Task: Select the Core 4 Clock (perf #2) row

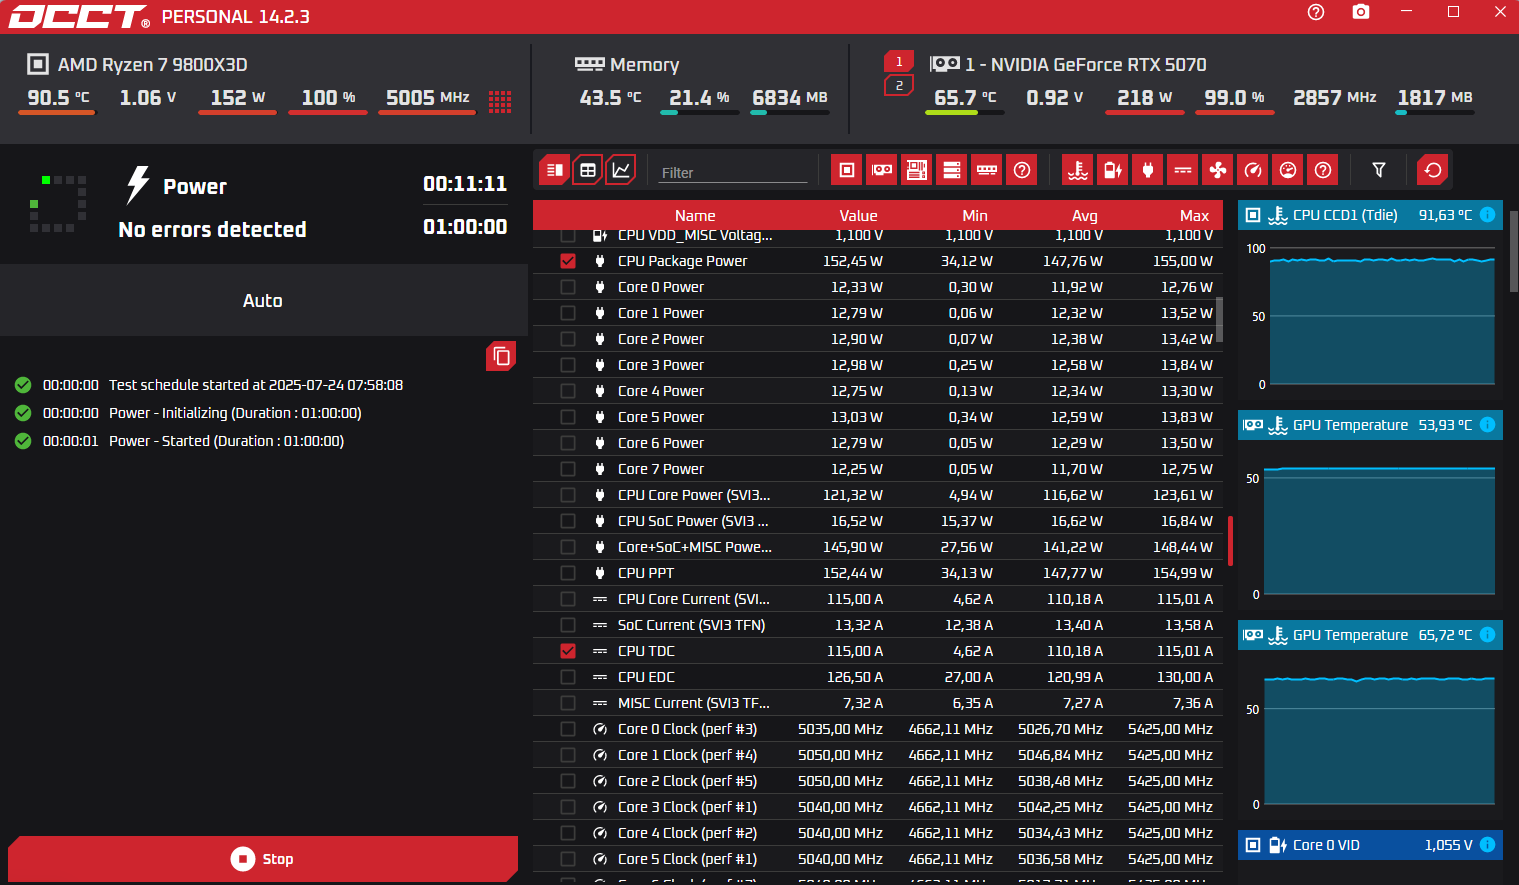Action: point(878,833)
